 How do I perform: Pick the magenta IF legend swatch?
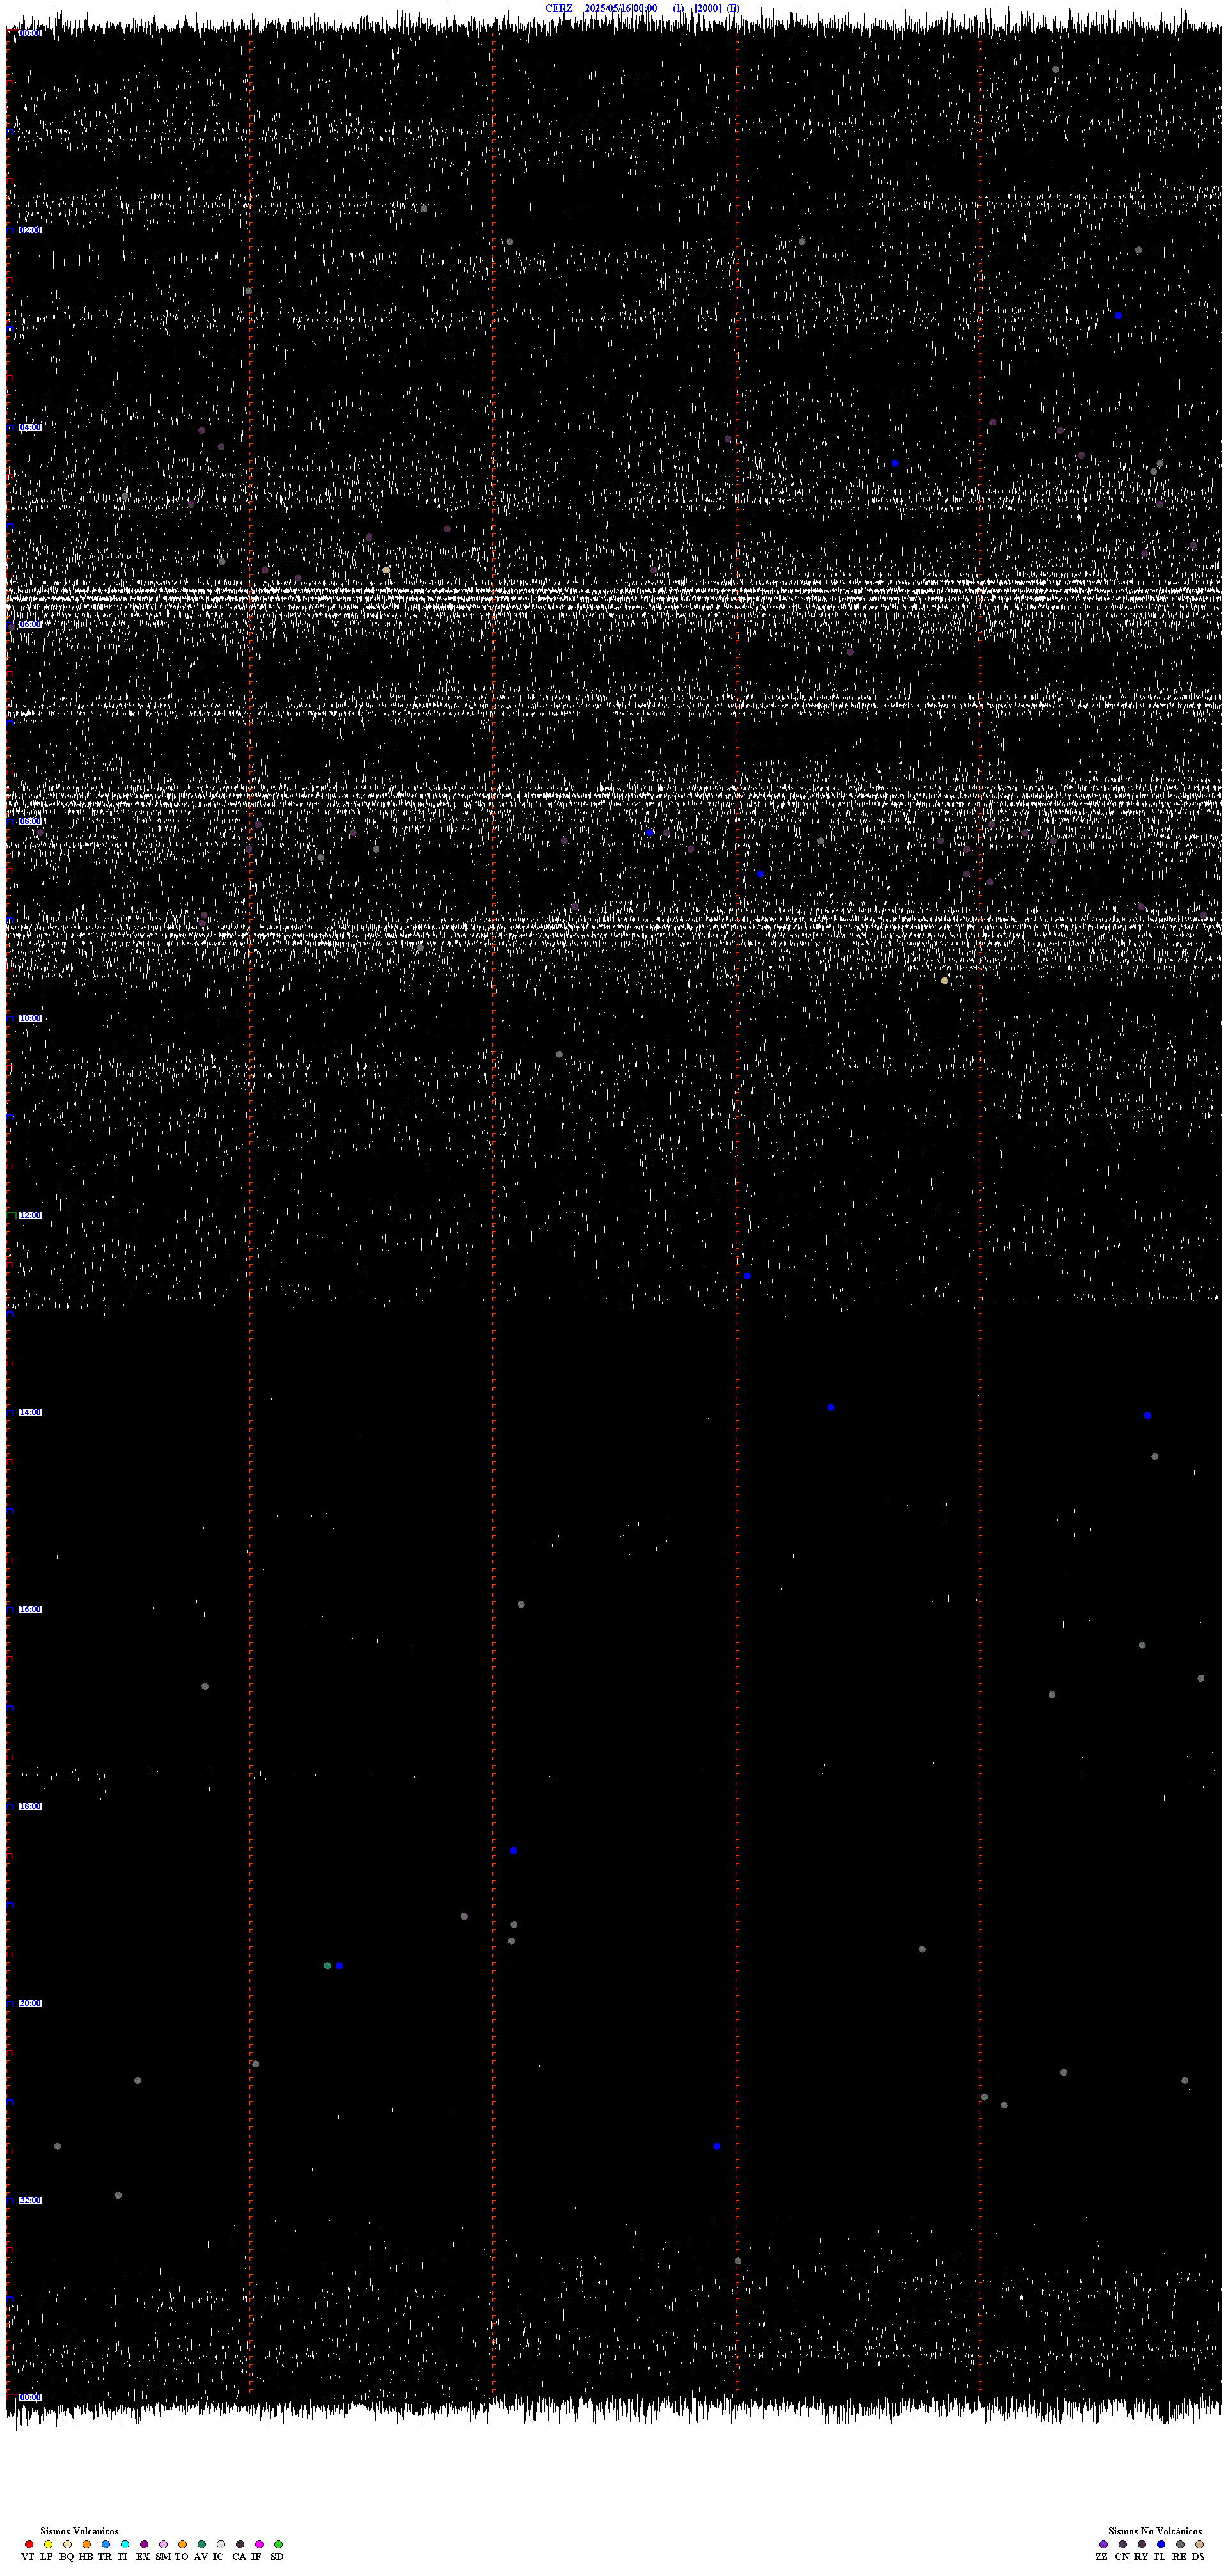pos(259,2544)
